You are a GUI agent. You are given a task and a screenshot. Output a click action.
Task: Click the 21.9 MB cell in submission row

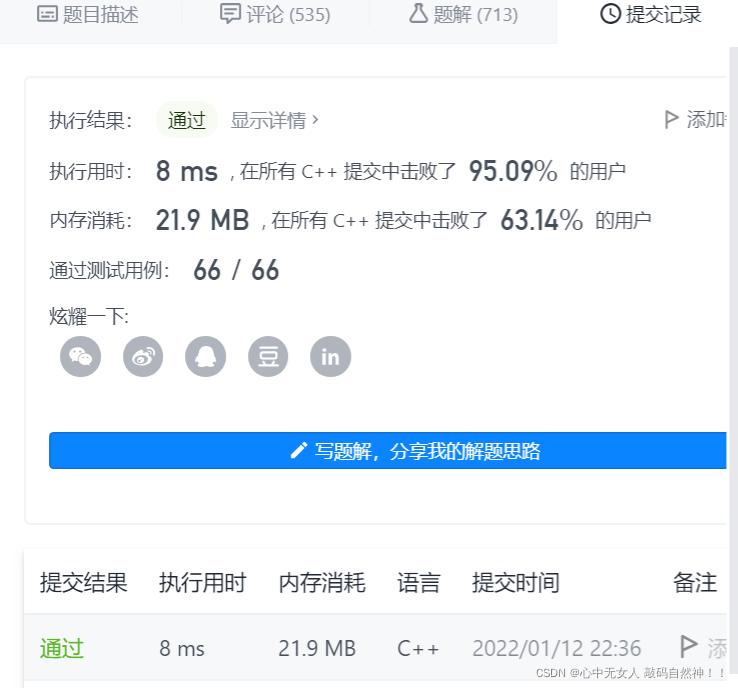click(317, 648)
